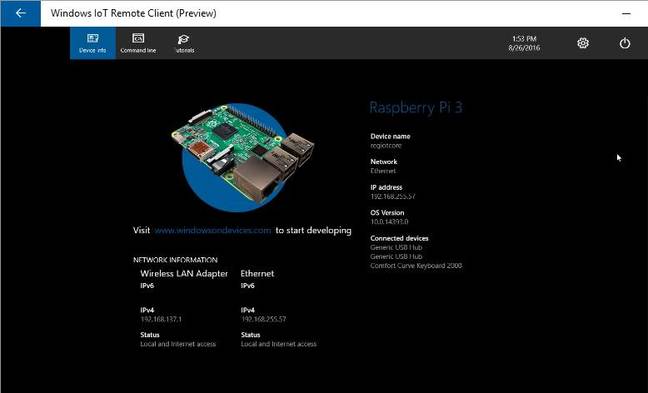The image size is (648, 393).
Task: Click the second Generic USB Hub entry
Action: [x=396, y=257]
